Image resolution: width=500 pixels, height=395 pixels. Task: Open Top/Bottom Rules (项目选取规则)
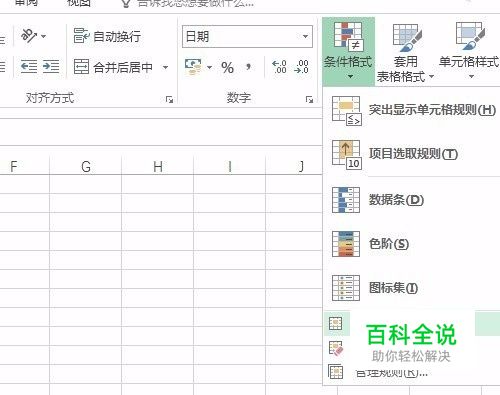tap(413, 154)
